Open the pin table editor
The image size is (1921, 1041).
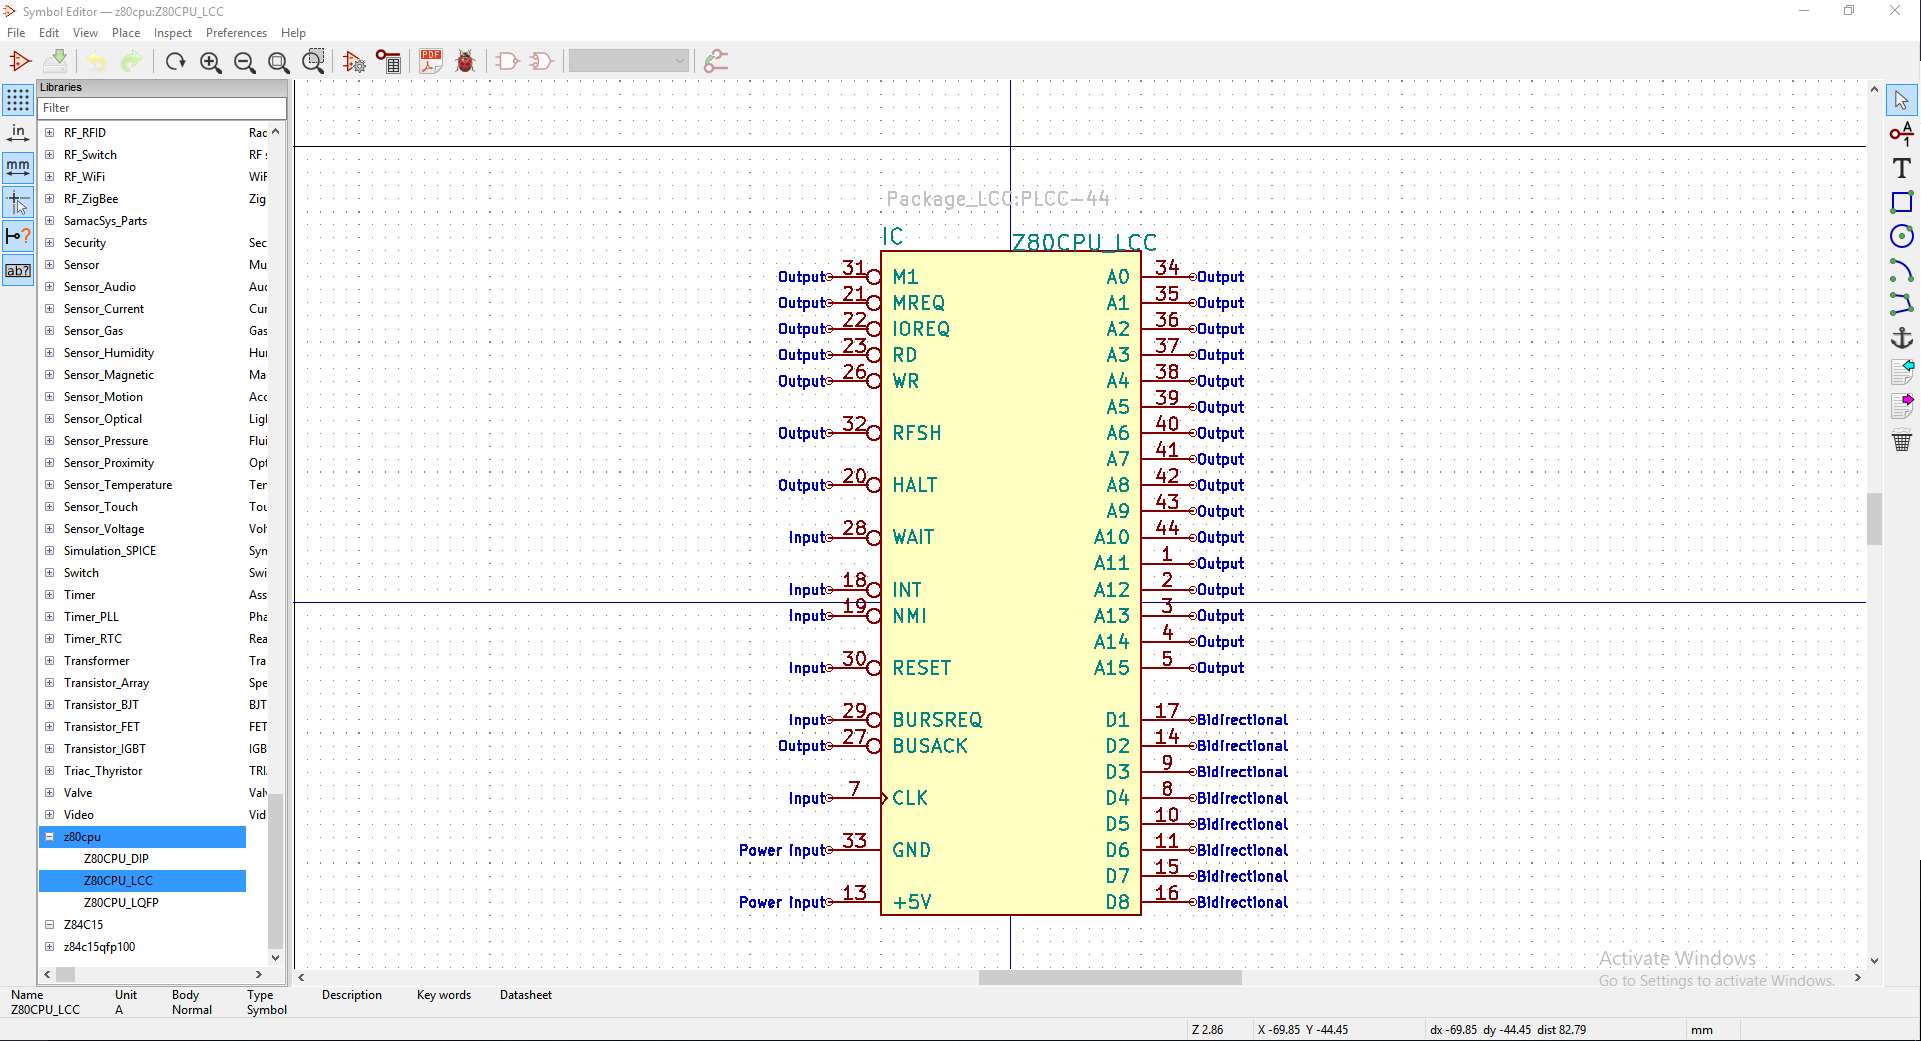[x=389, y=62]
